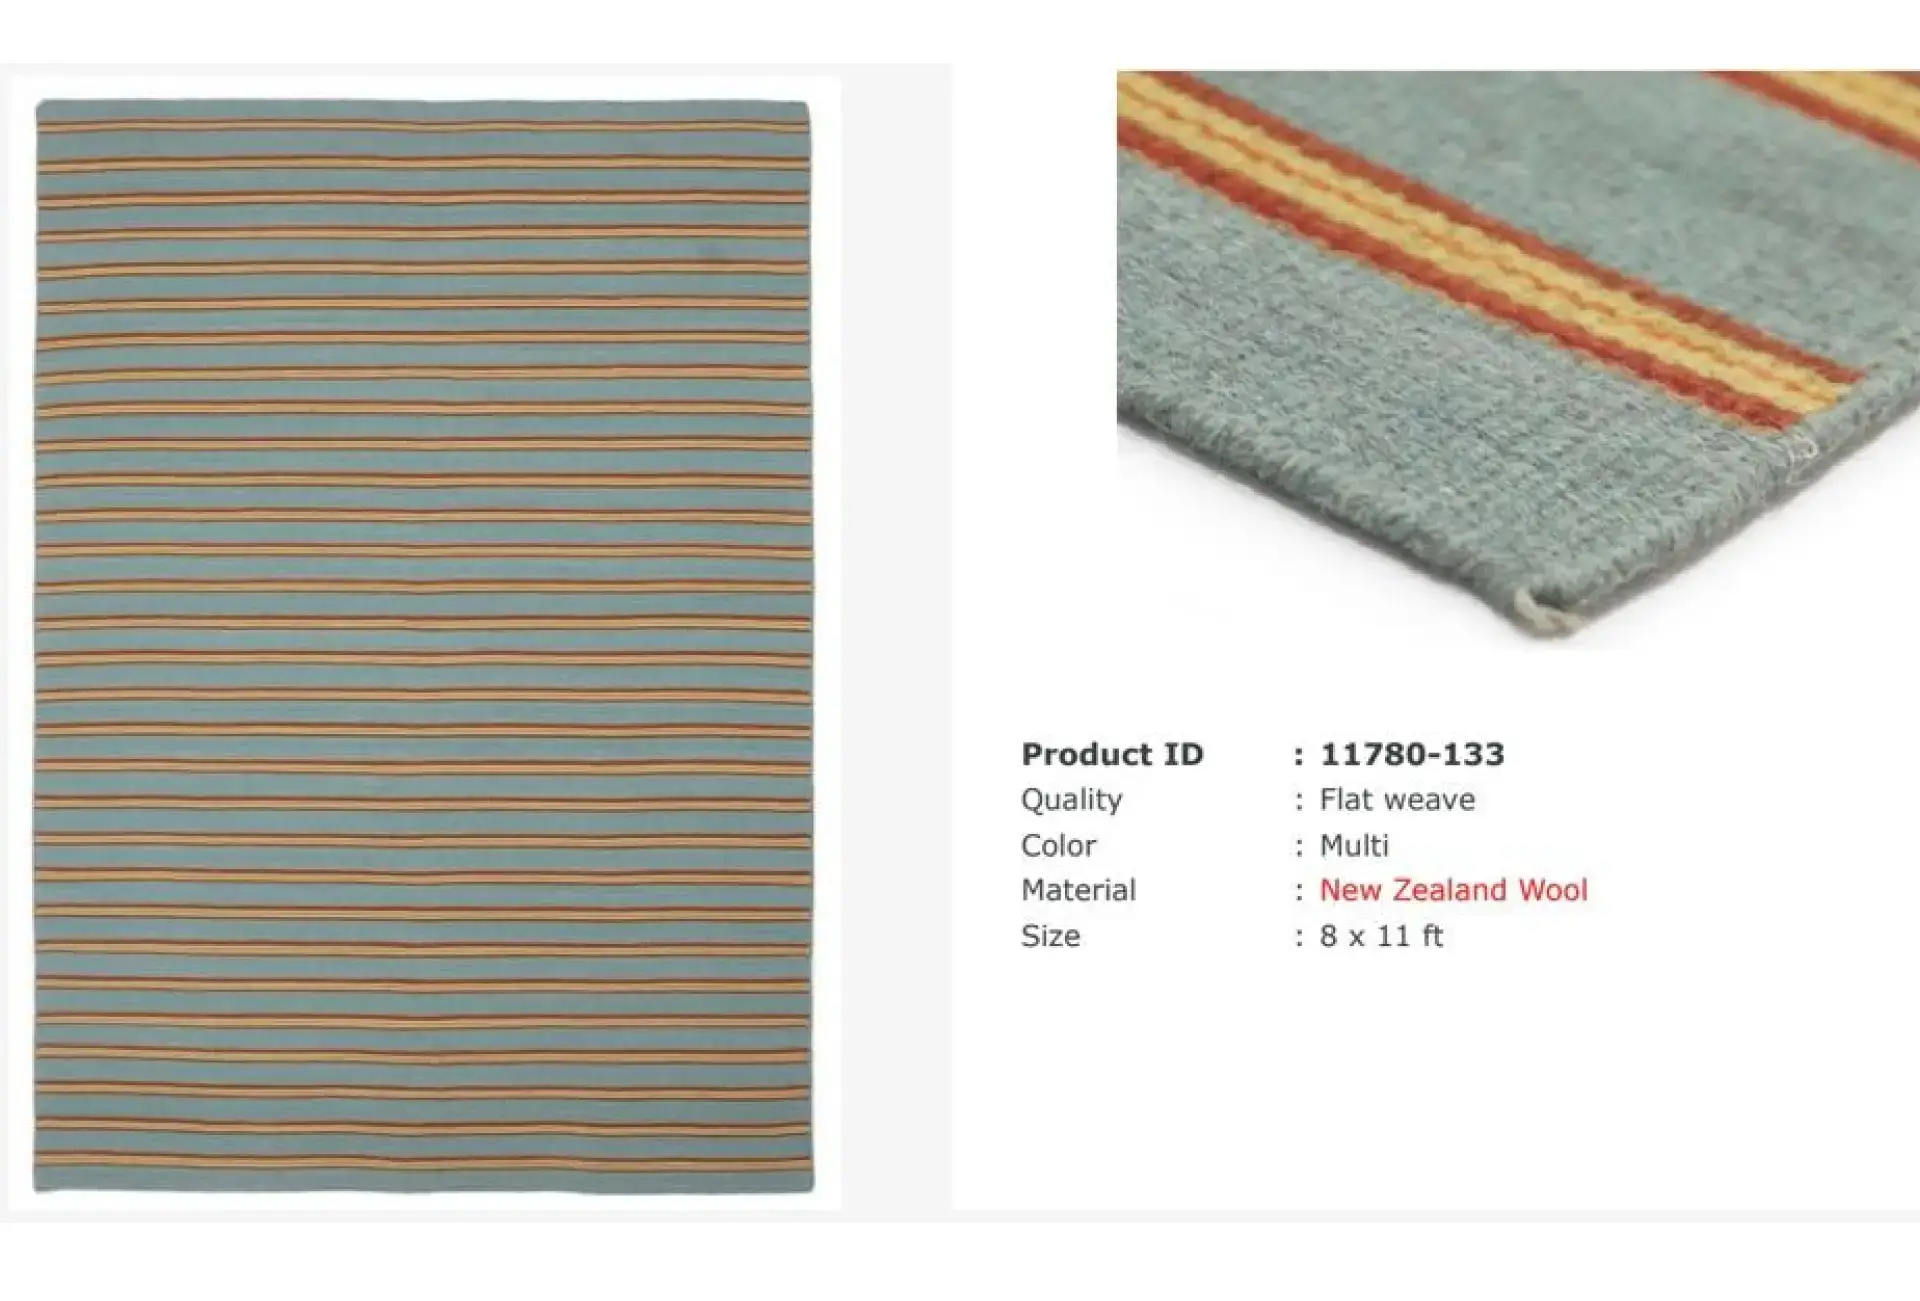Open the full striped rug image
1920x1301 pixels.
(424, 646)
